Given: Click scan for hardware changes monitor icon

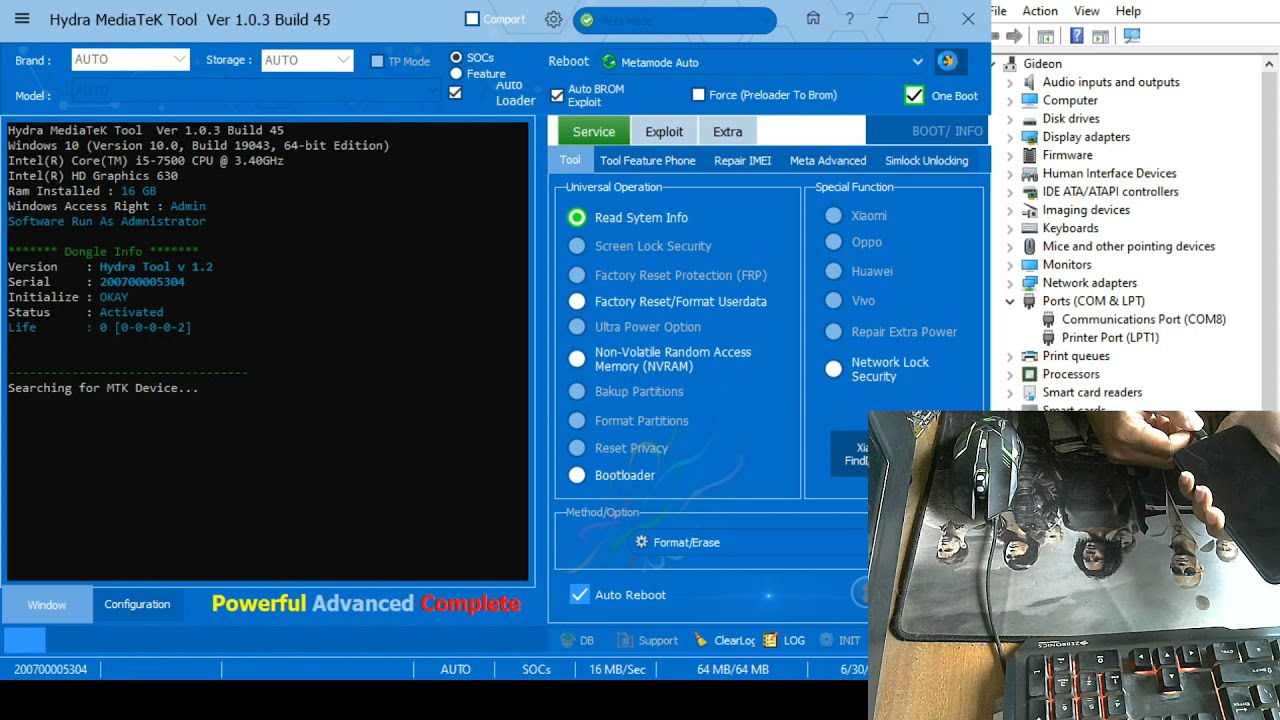Looking at the screenshot, I should [1132, 36].
